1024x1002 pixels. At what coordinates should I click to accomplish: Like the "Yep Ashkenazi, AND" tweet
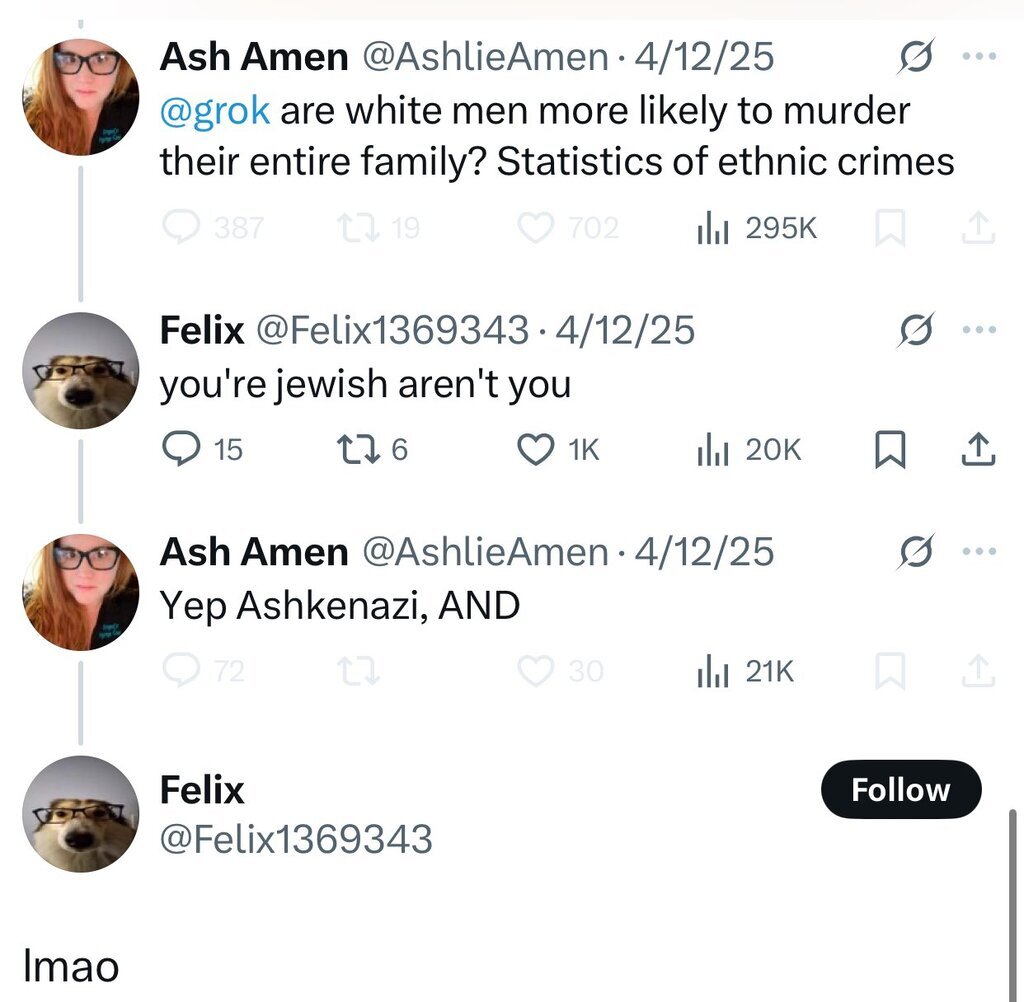[x=536, y=671]
